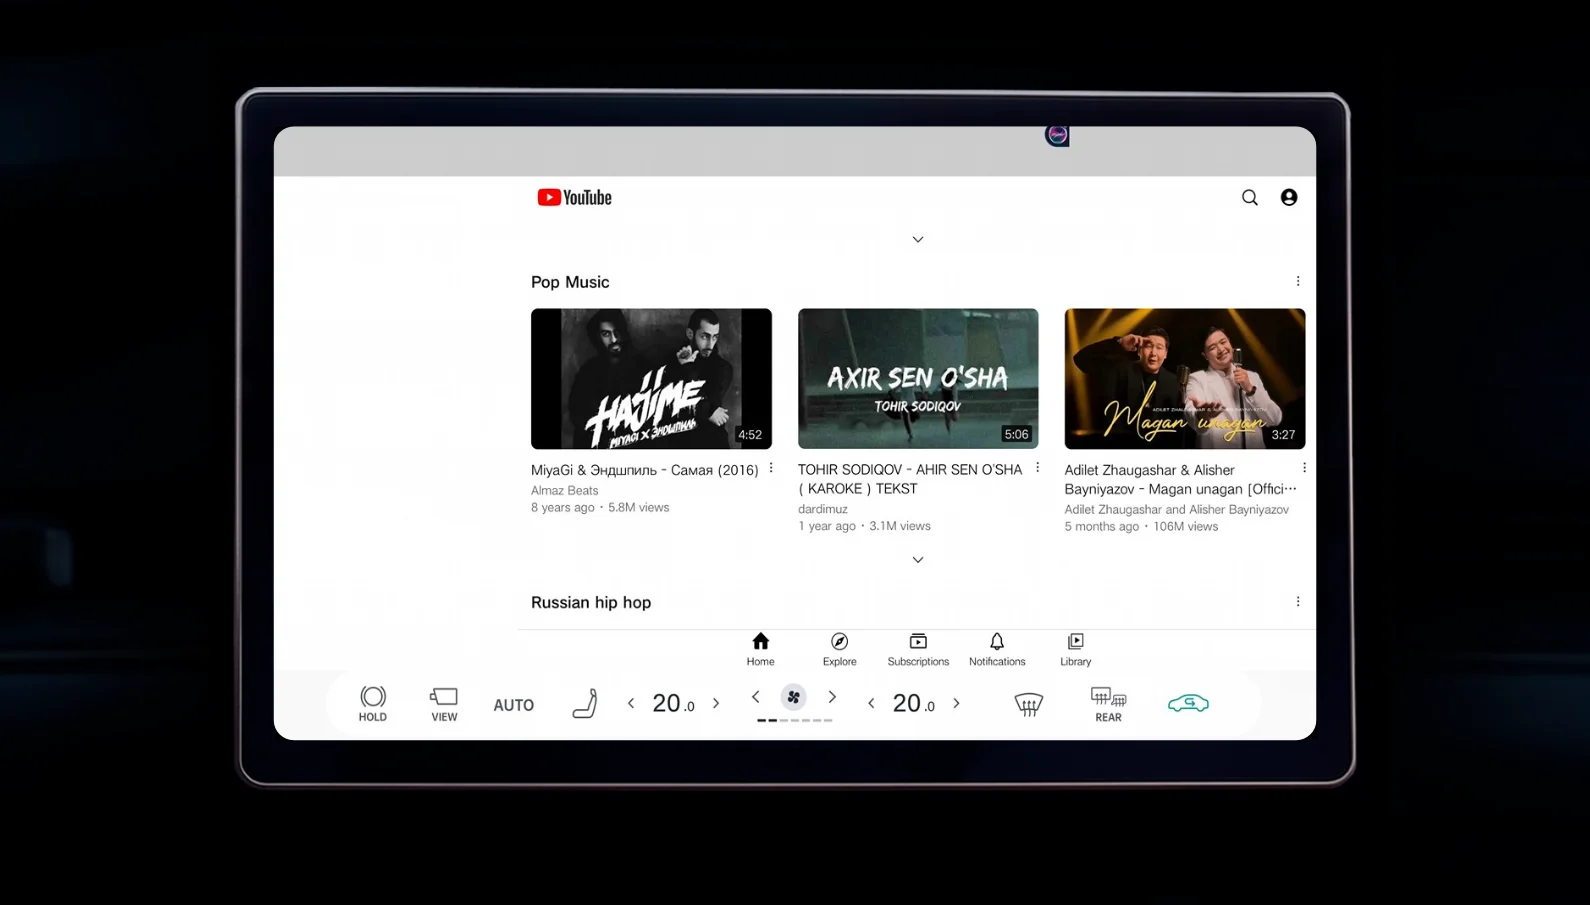Increase the right temperature

956,704
